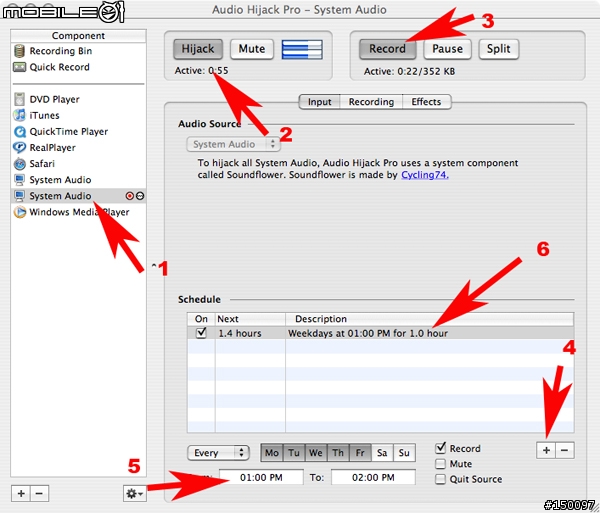The height and width of the screenshot is (513, 600).
Task: Choose the DVD Player icon in the sidebar
Action: 19,99
